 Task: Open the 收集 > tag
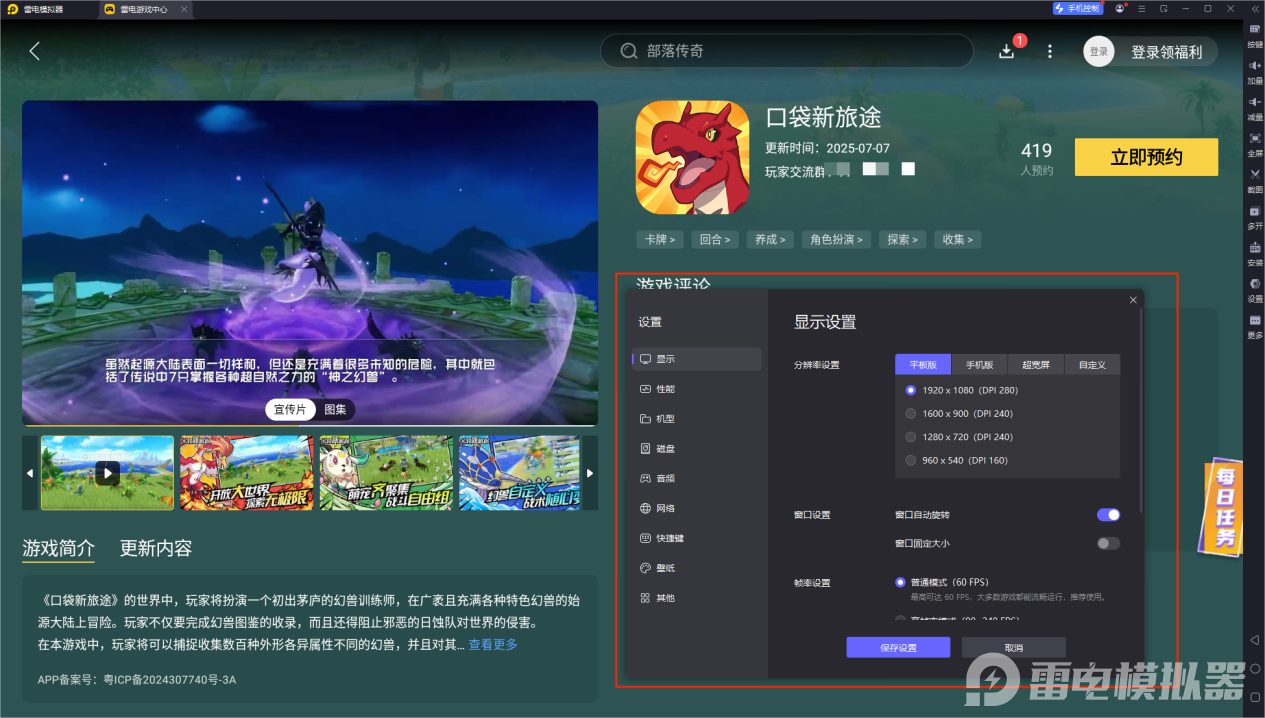coord(958,240)
